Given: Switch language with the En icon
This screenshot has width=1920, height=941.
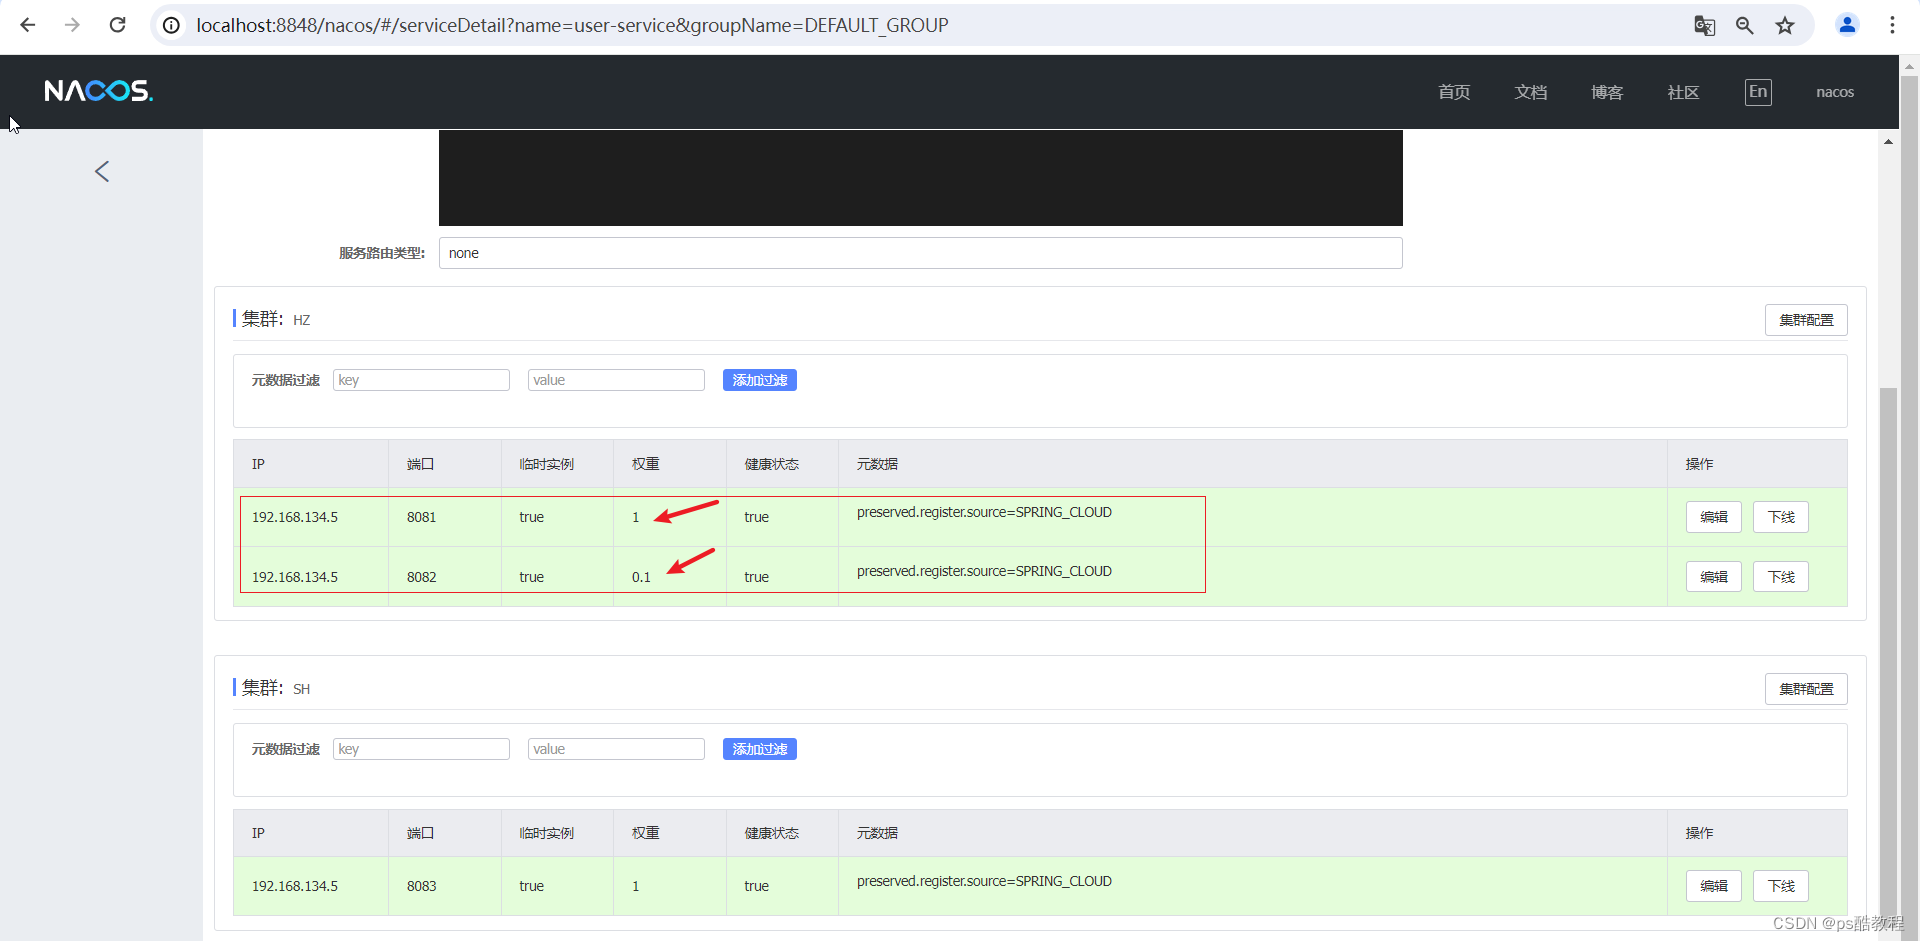Looking at the screenshot, I should (x=1758, y=92).
